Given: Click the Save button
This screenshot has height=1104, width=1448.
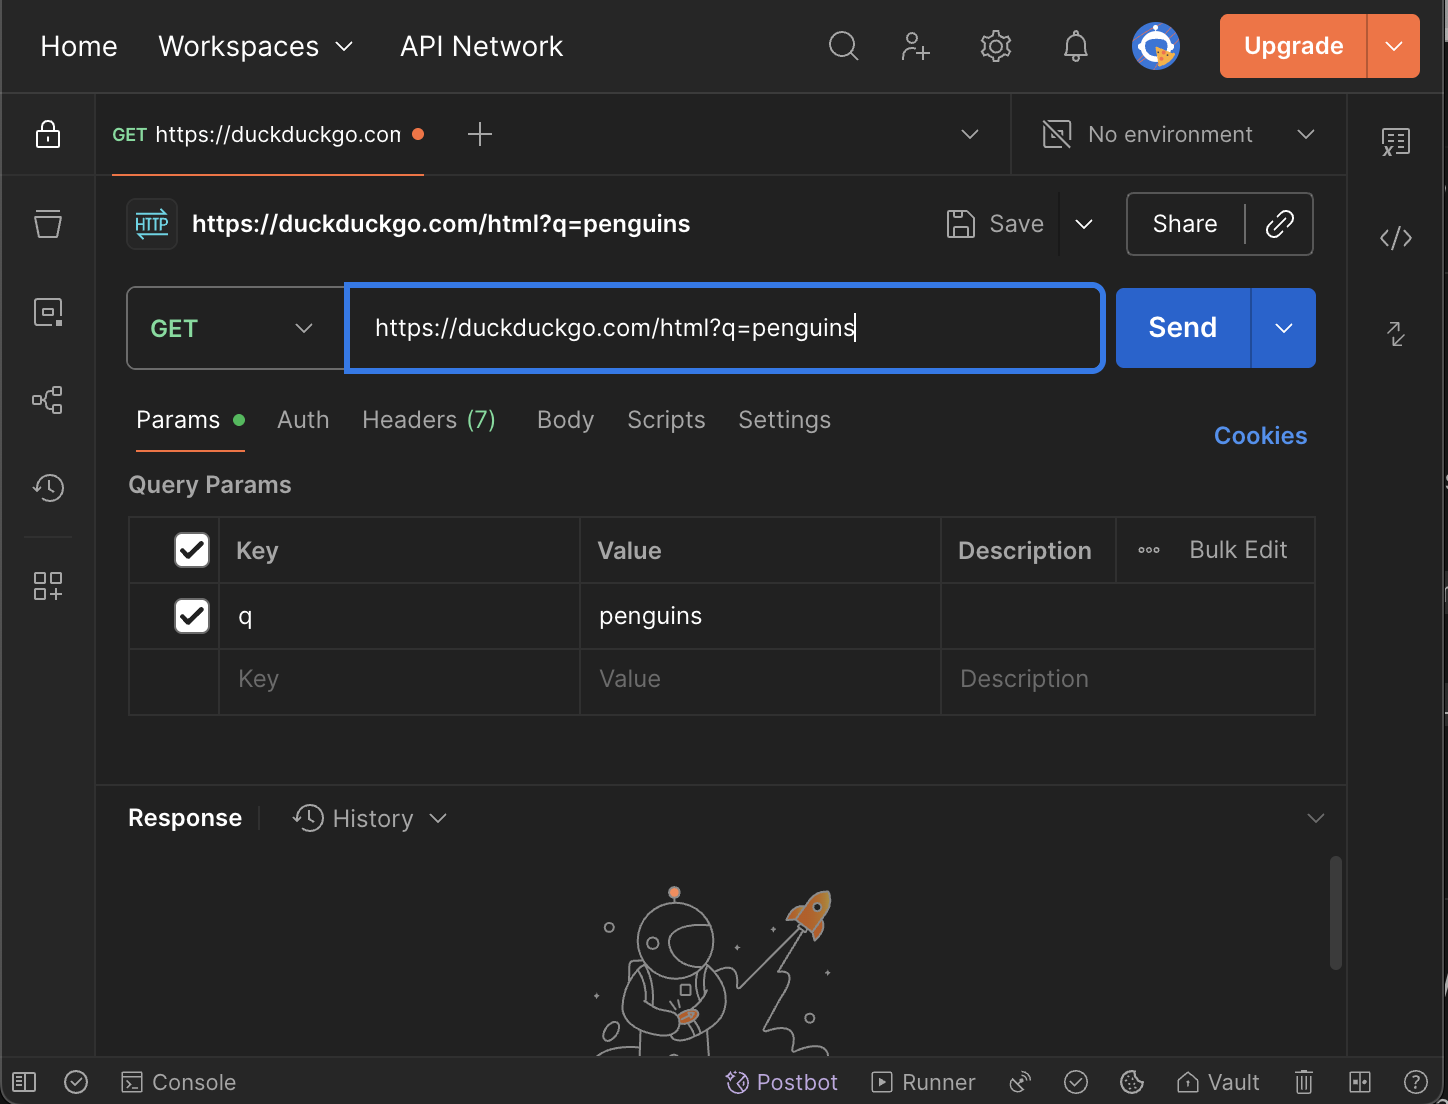Looking at the screenshot, I should 995,224.
